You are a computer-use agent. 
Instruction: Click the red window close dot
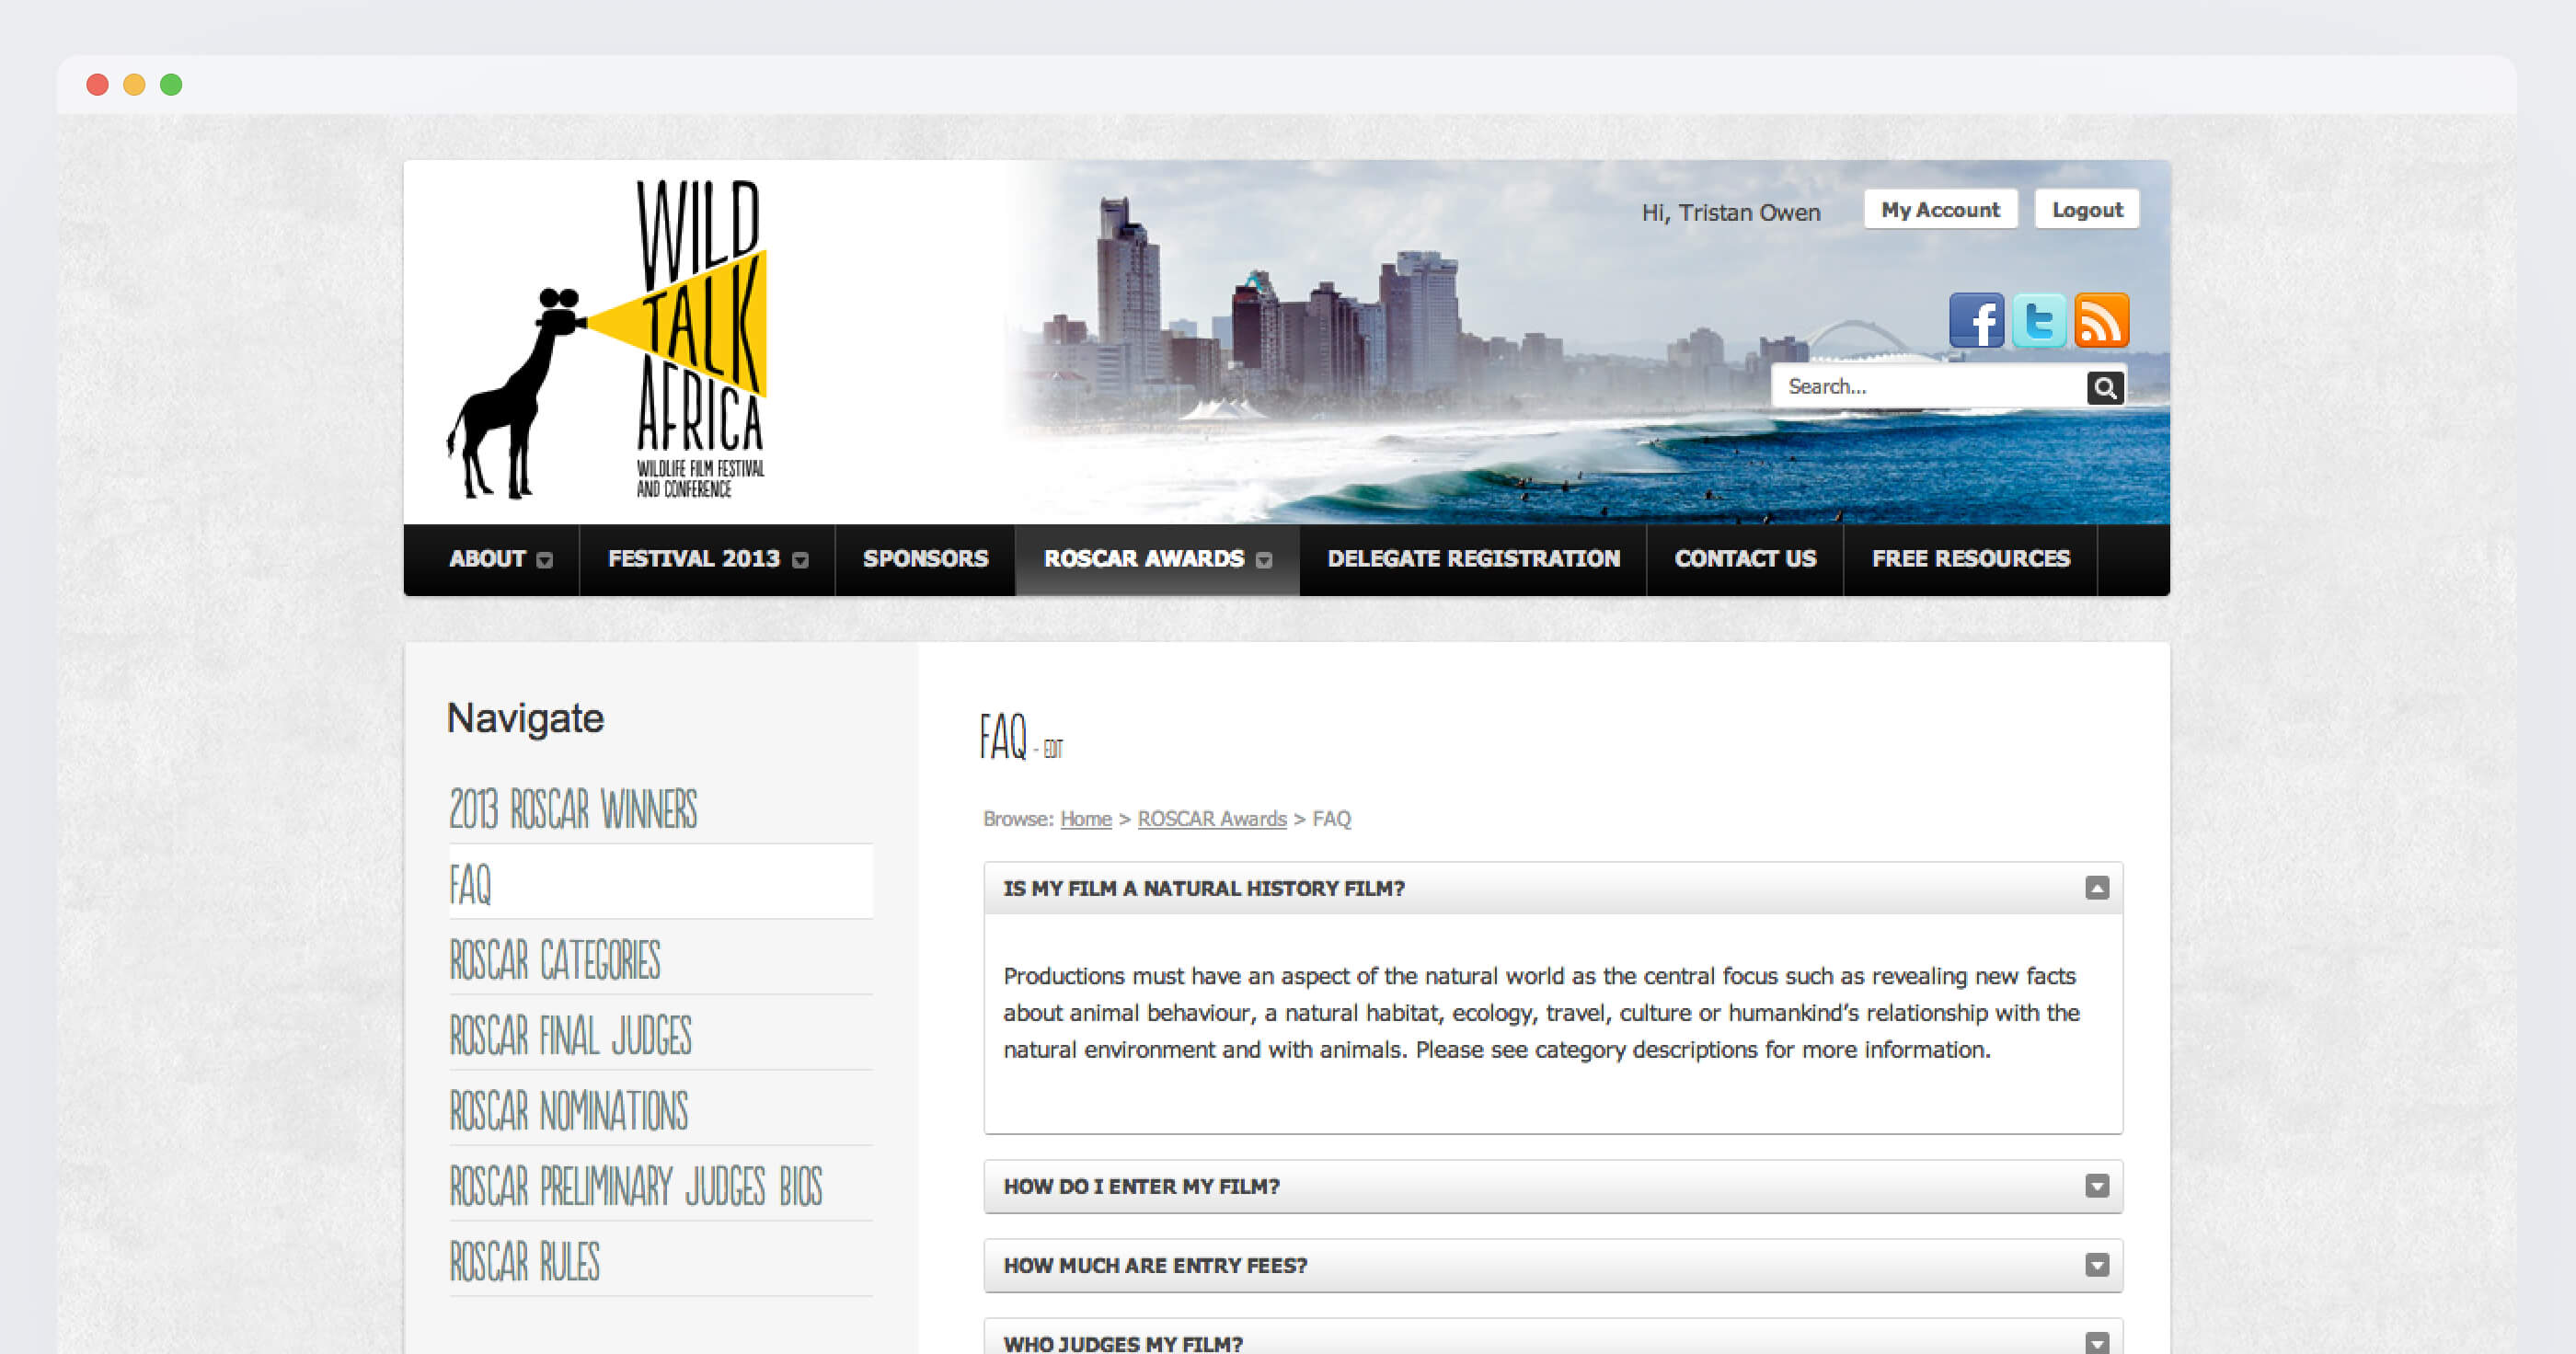97,85
